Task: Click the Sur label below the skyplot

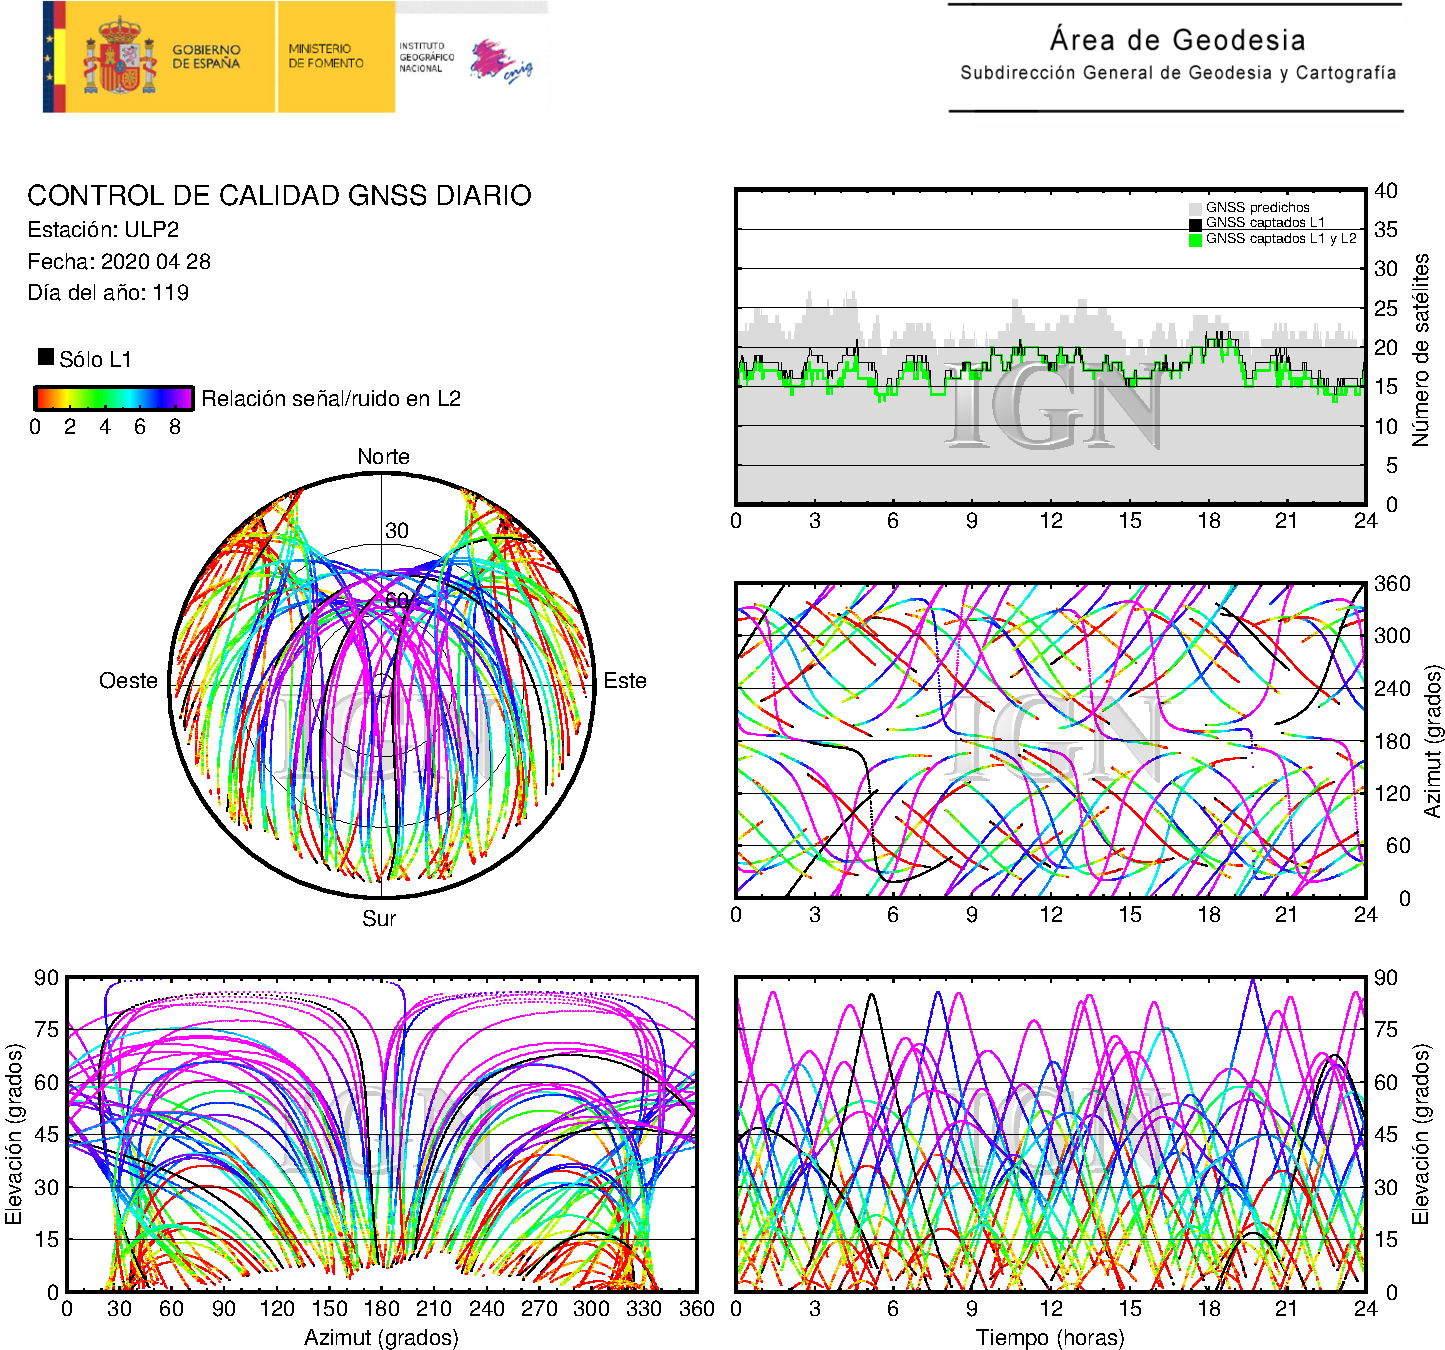Action: tap(379, 918)
